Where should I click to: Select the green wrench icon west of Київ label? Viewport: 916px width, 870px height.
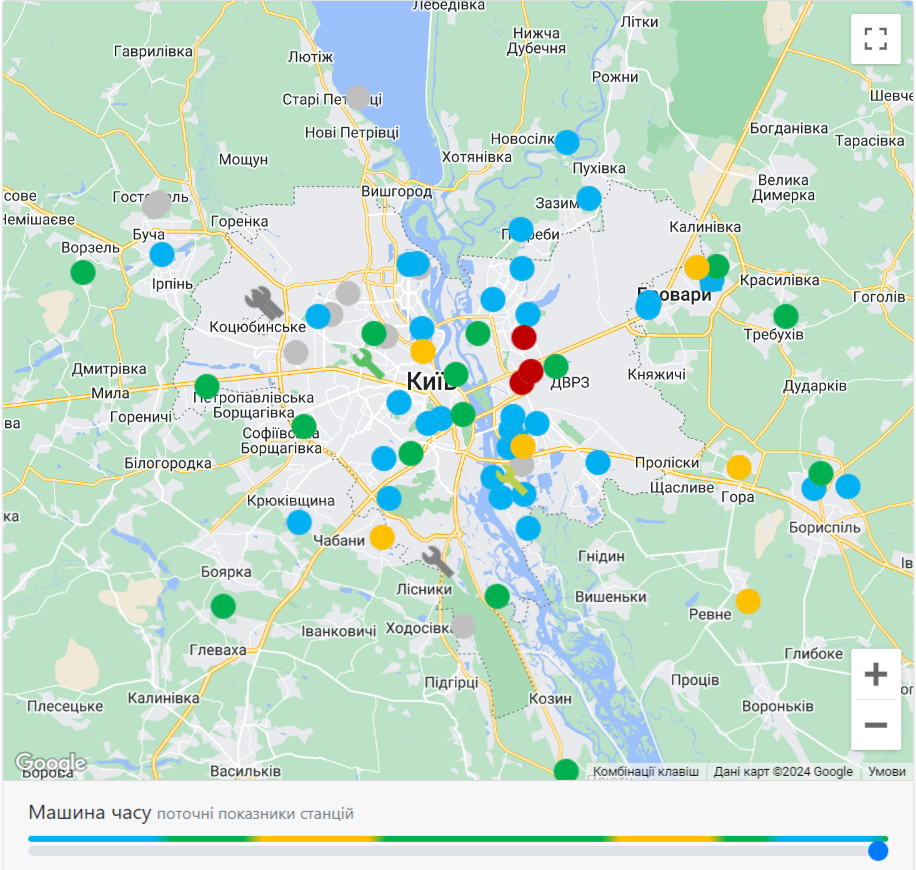pos(368,363)
